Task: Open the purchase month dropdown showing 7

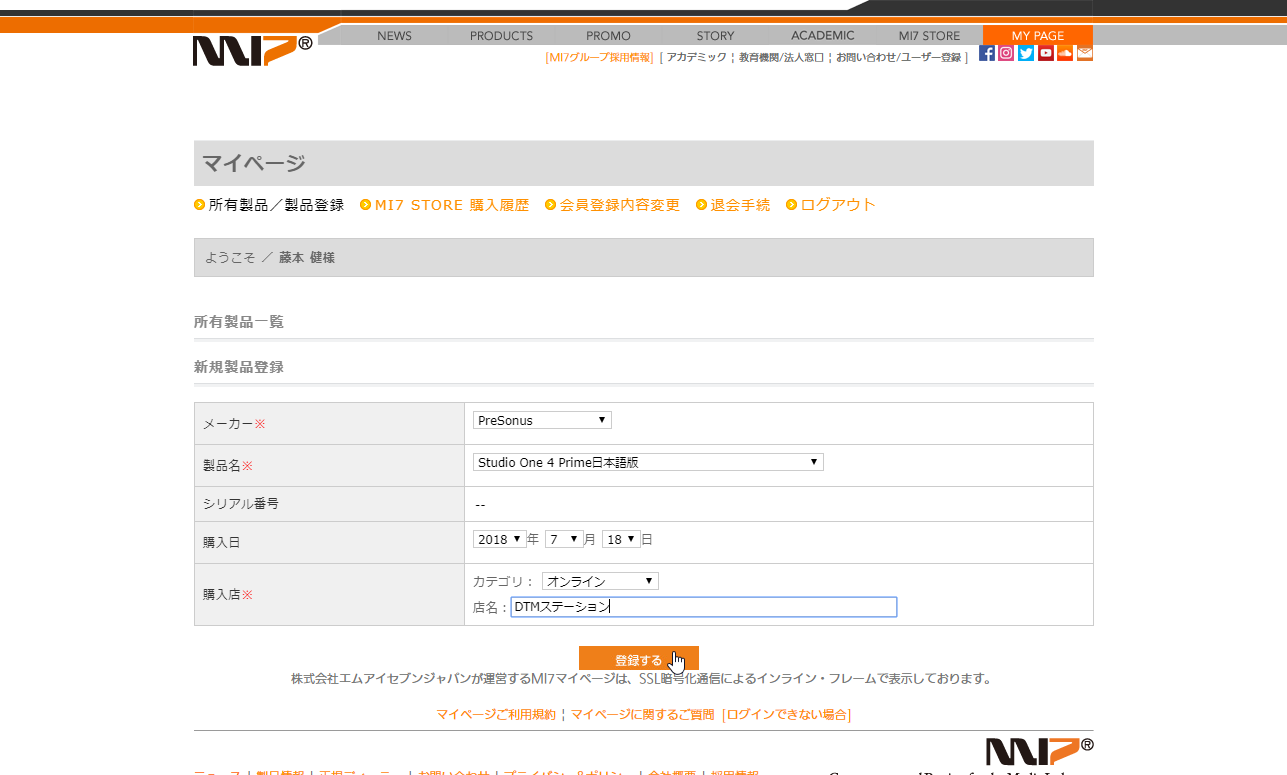Action: pos(564,539)
